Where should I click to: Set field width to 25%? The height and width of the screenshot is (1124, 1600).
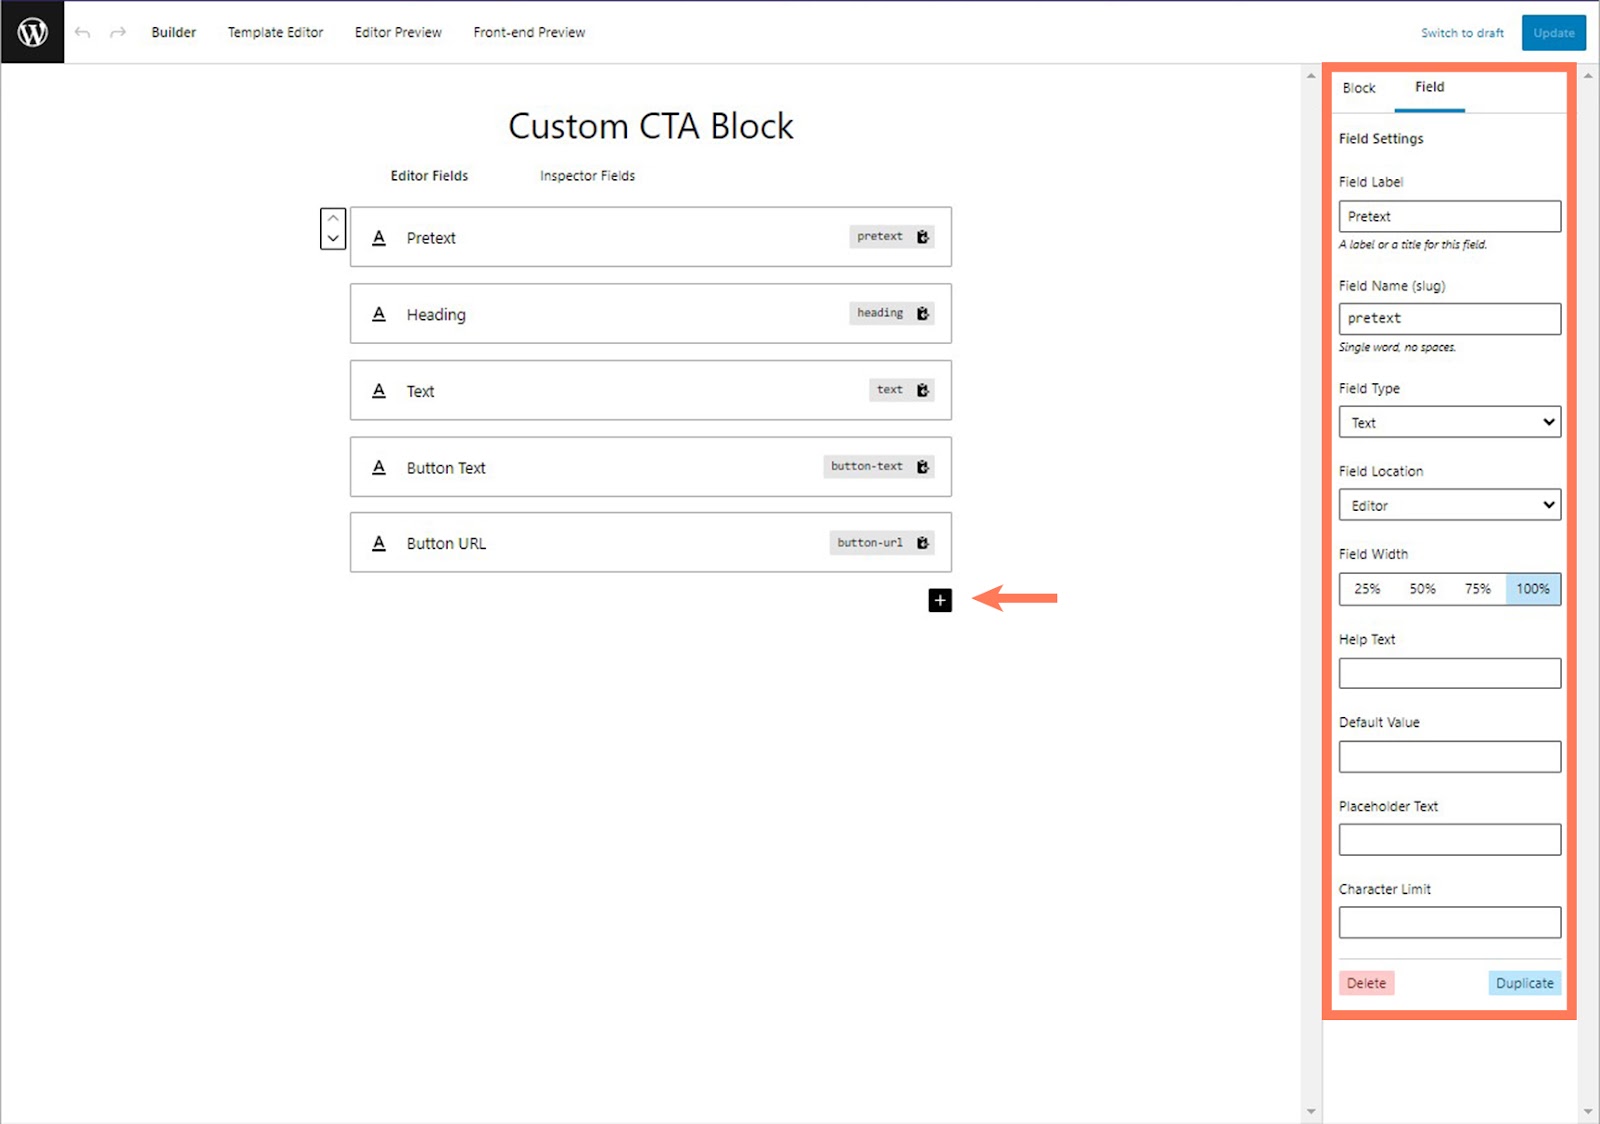1367,589
